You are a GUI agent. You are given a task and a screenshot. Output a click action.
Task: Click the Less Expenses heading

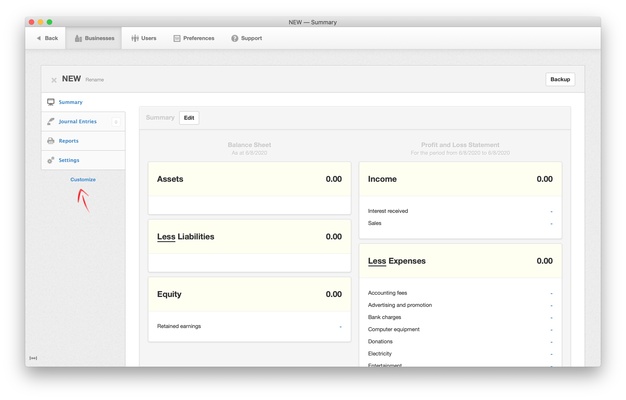pyautogui.click(x=397, y=261)
